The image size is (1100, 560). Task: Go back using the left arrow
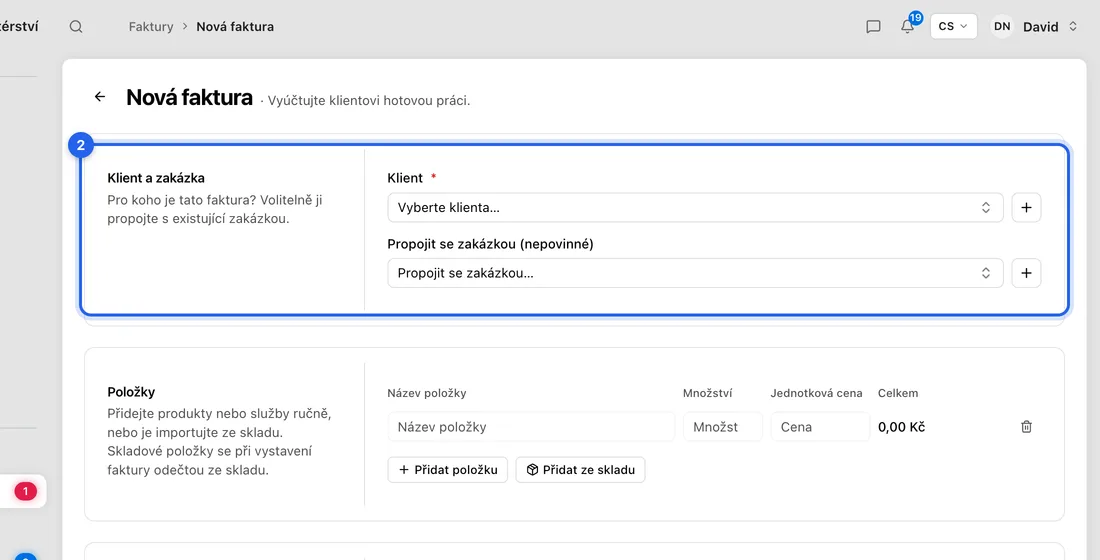pyautogui.click(x=100, y=97)
